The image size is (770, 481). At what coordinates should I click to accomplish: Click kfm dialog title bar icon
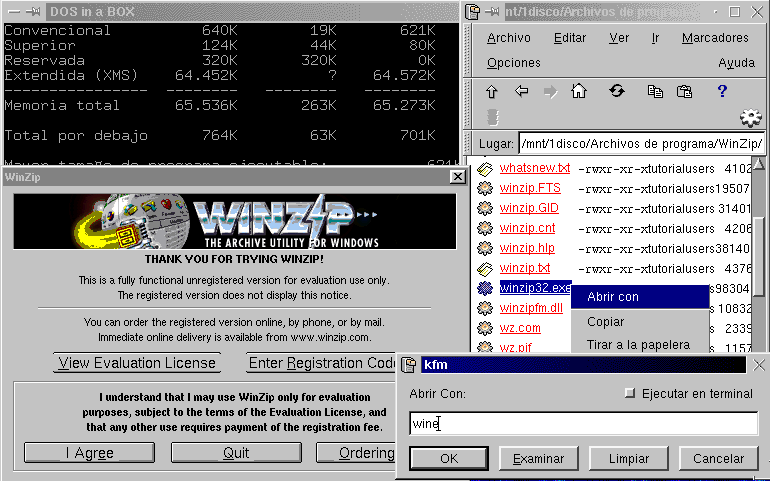(x=409, y=365)
